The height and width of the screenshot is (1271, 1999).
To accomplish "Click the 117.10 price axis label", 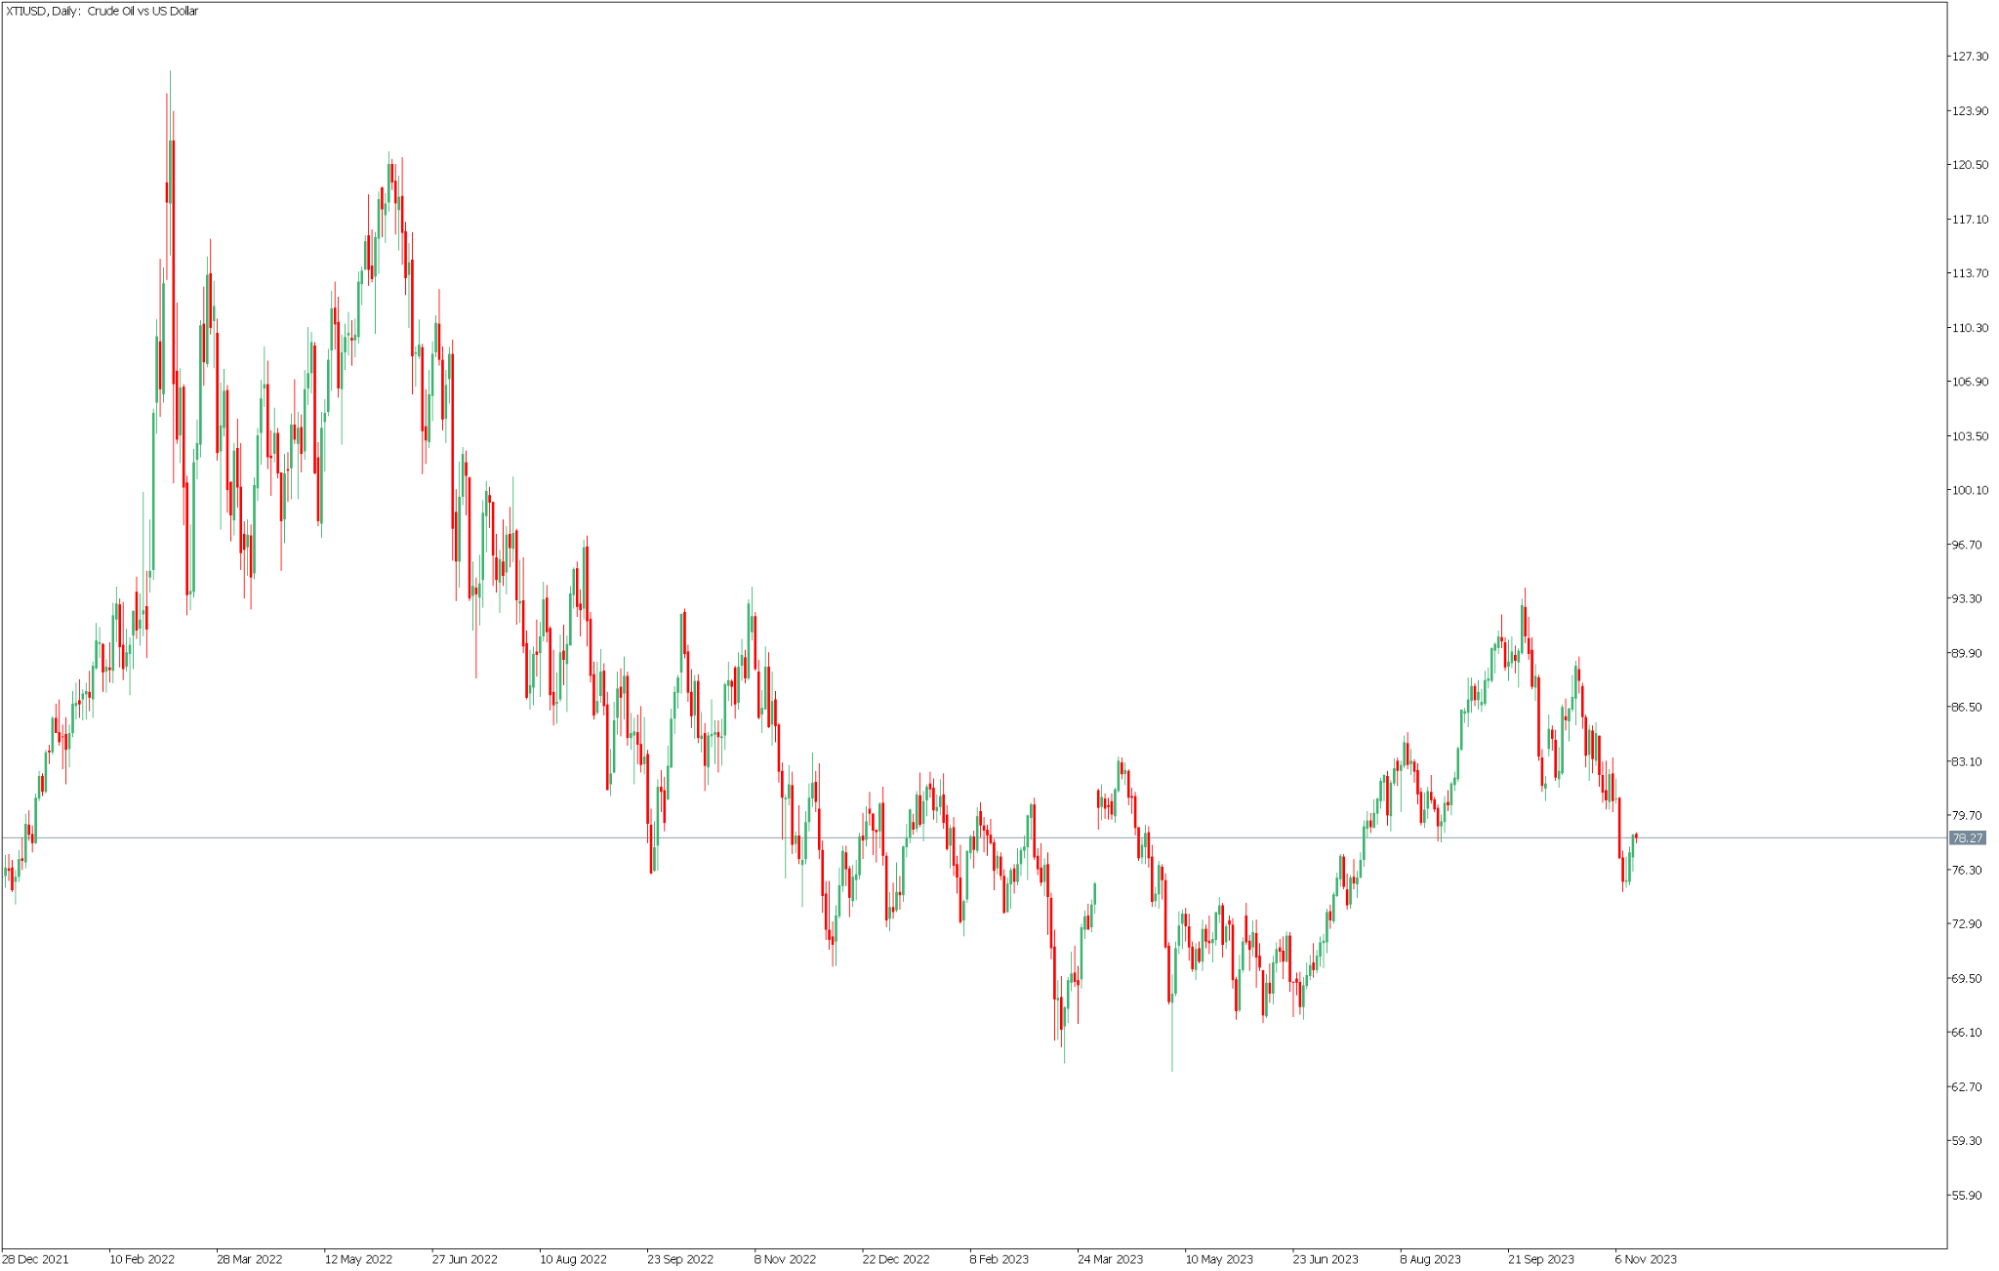I will click(1970, 219).
